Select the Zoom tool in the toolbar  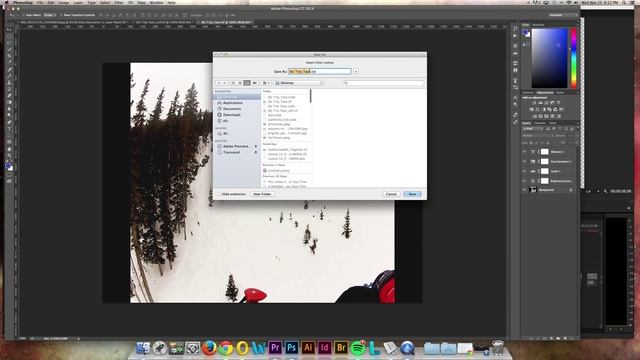point(10,155)
